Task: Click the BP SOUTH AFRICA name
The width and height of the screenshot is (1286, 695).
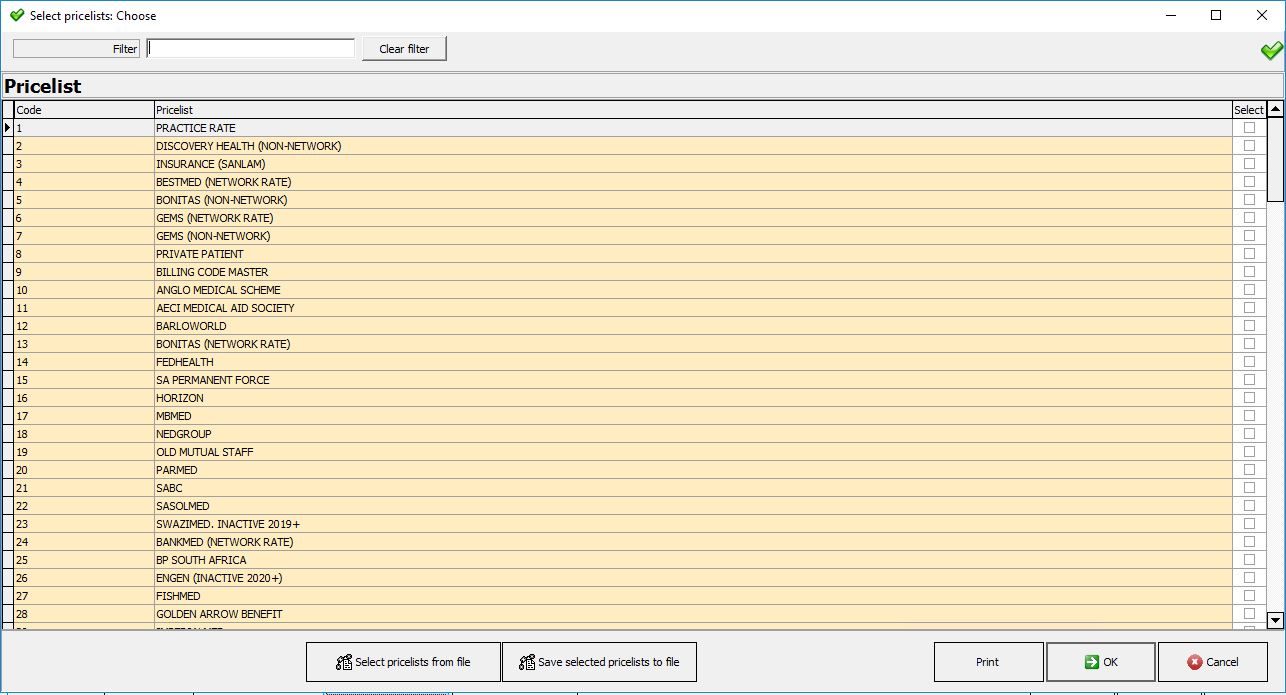Action: [201, 560]
